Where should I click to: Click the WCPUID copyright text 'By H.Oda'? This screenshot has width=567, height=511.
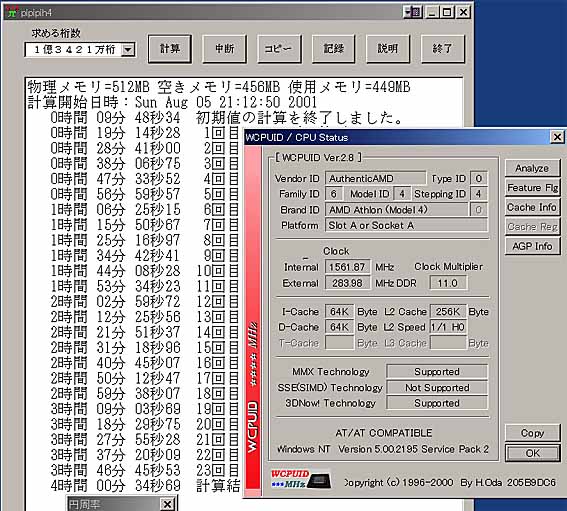(x=481, y=483)
